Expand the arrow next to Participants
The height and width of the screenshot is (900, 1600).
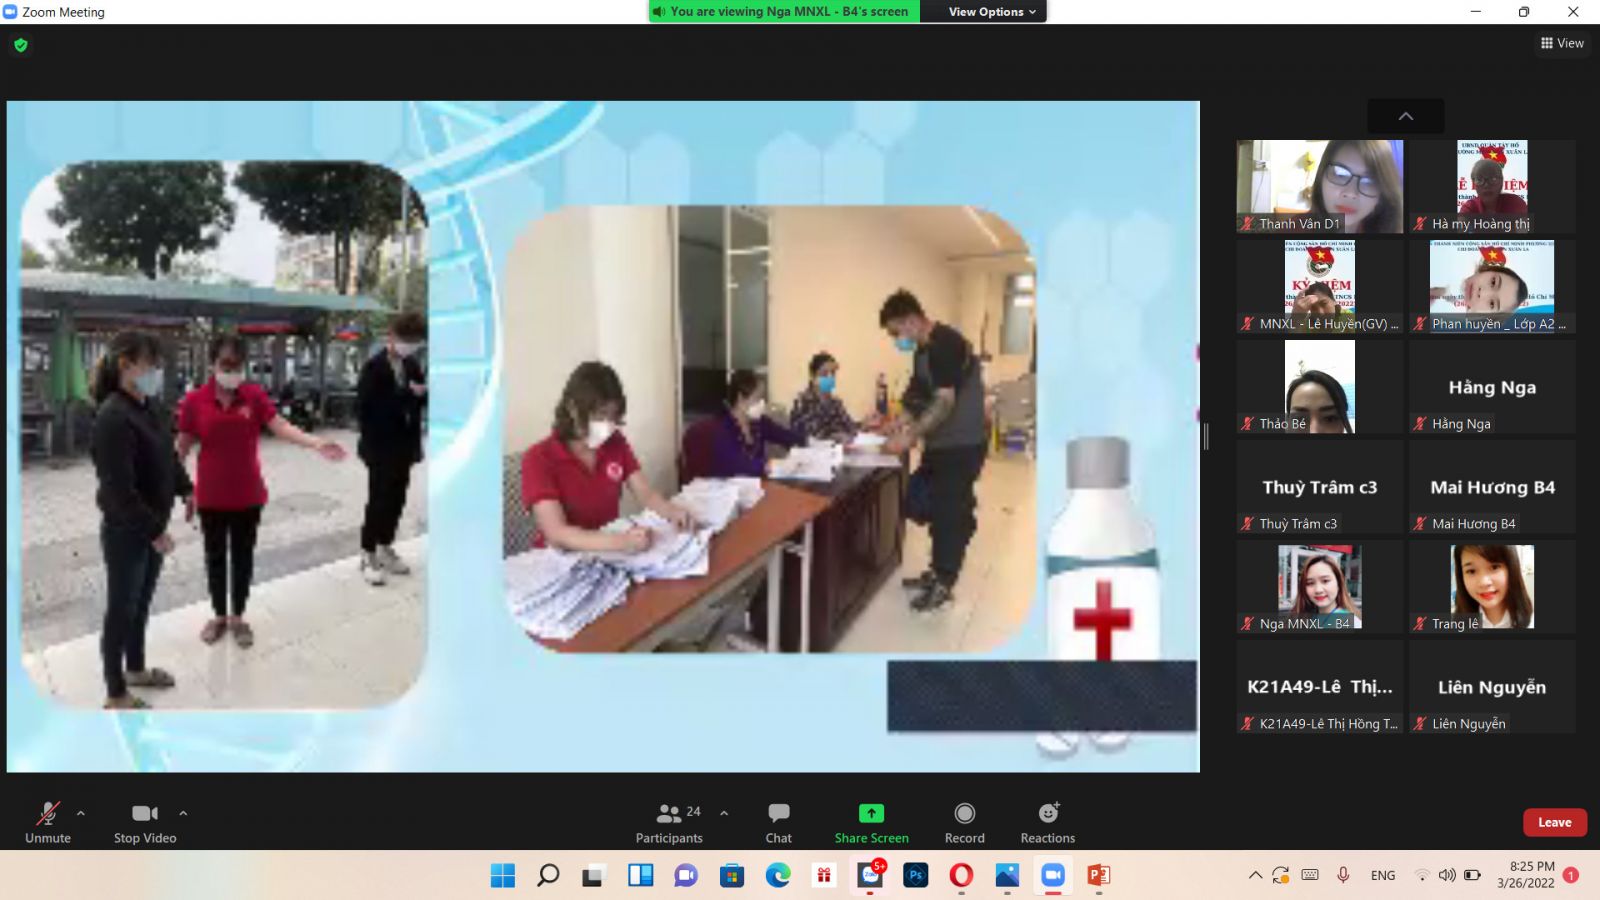tap(724, 813)
